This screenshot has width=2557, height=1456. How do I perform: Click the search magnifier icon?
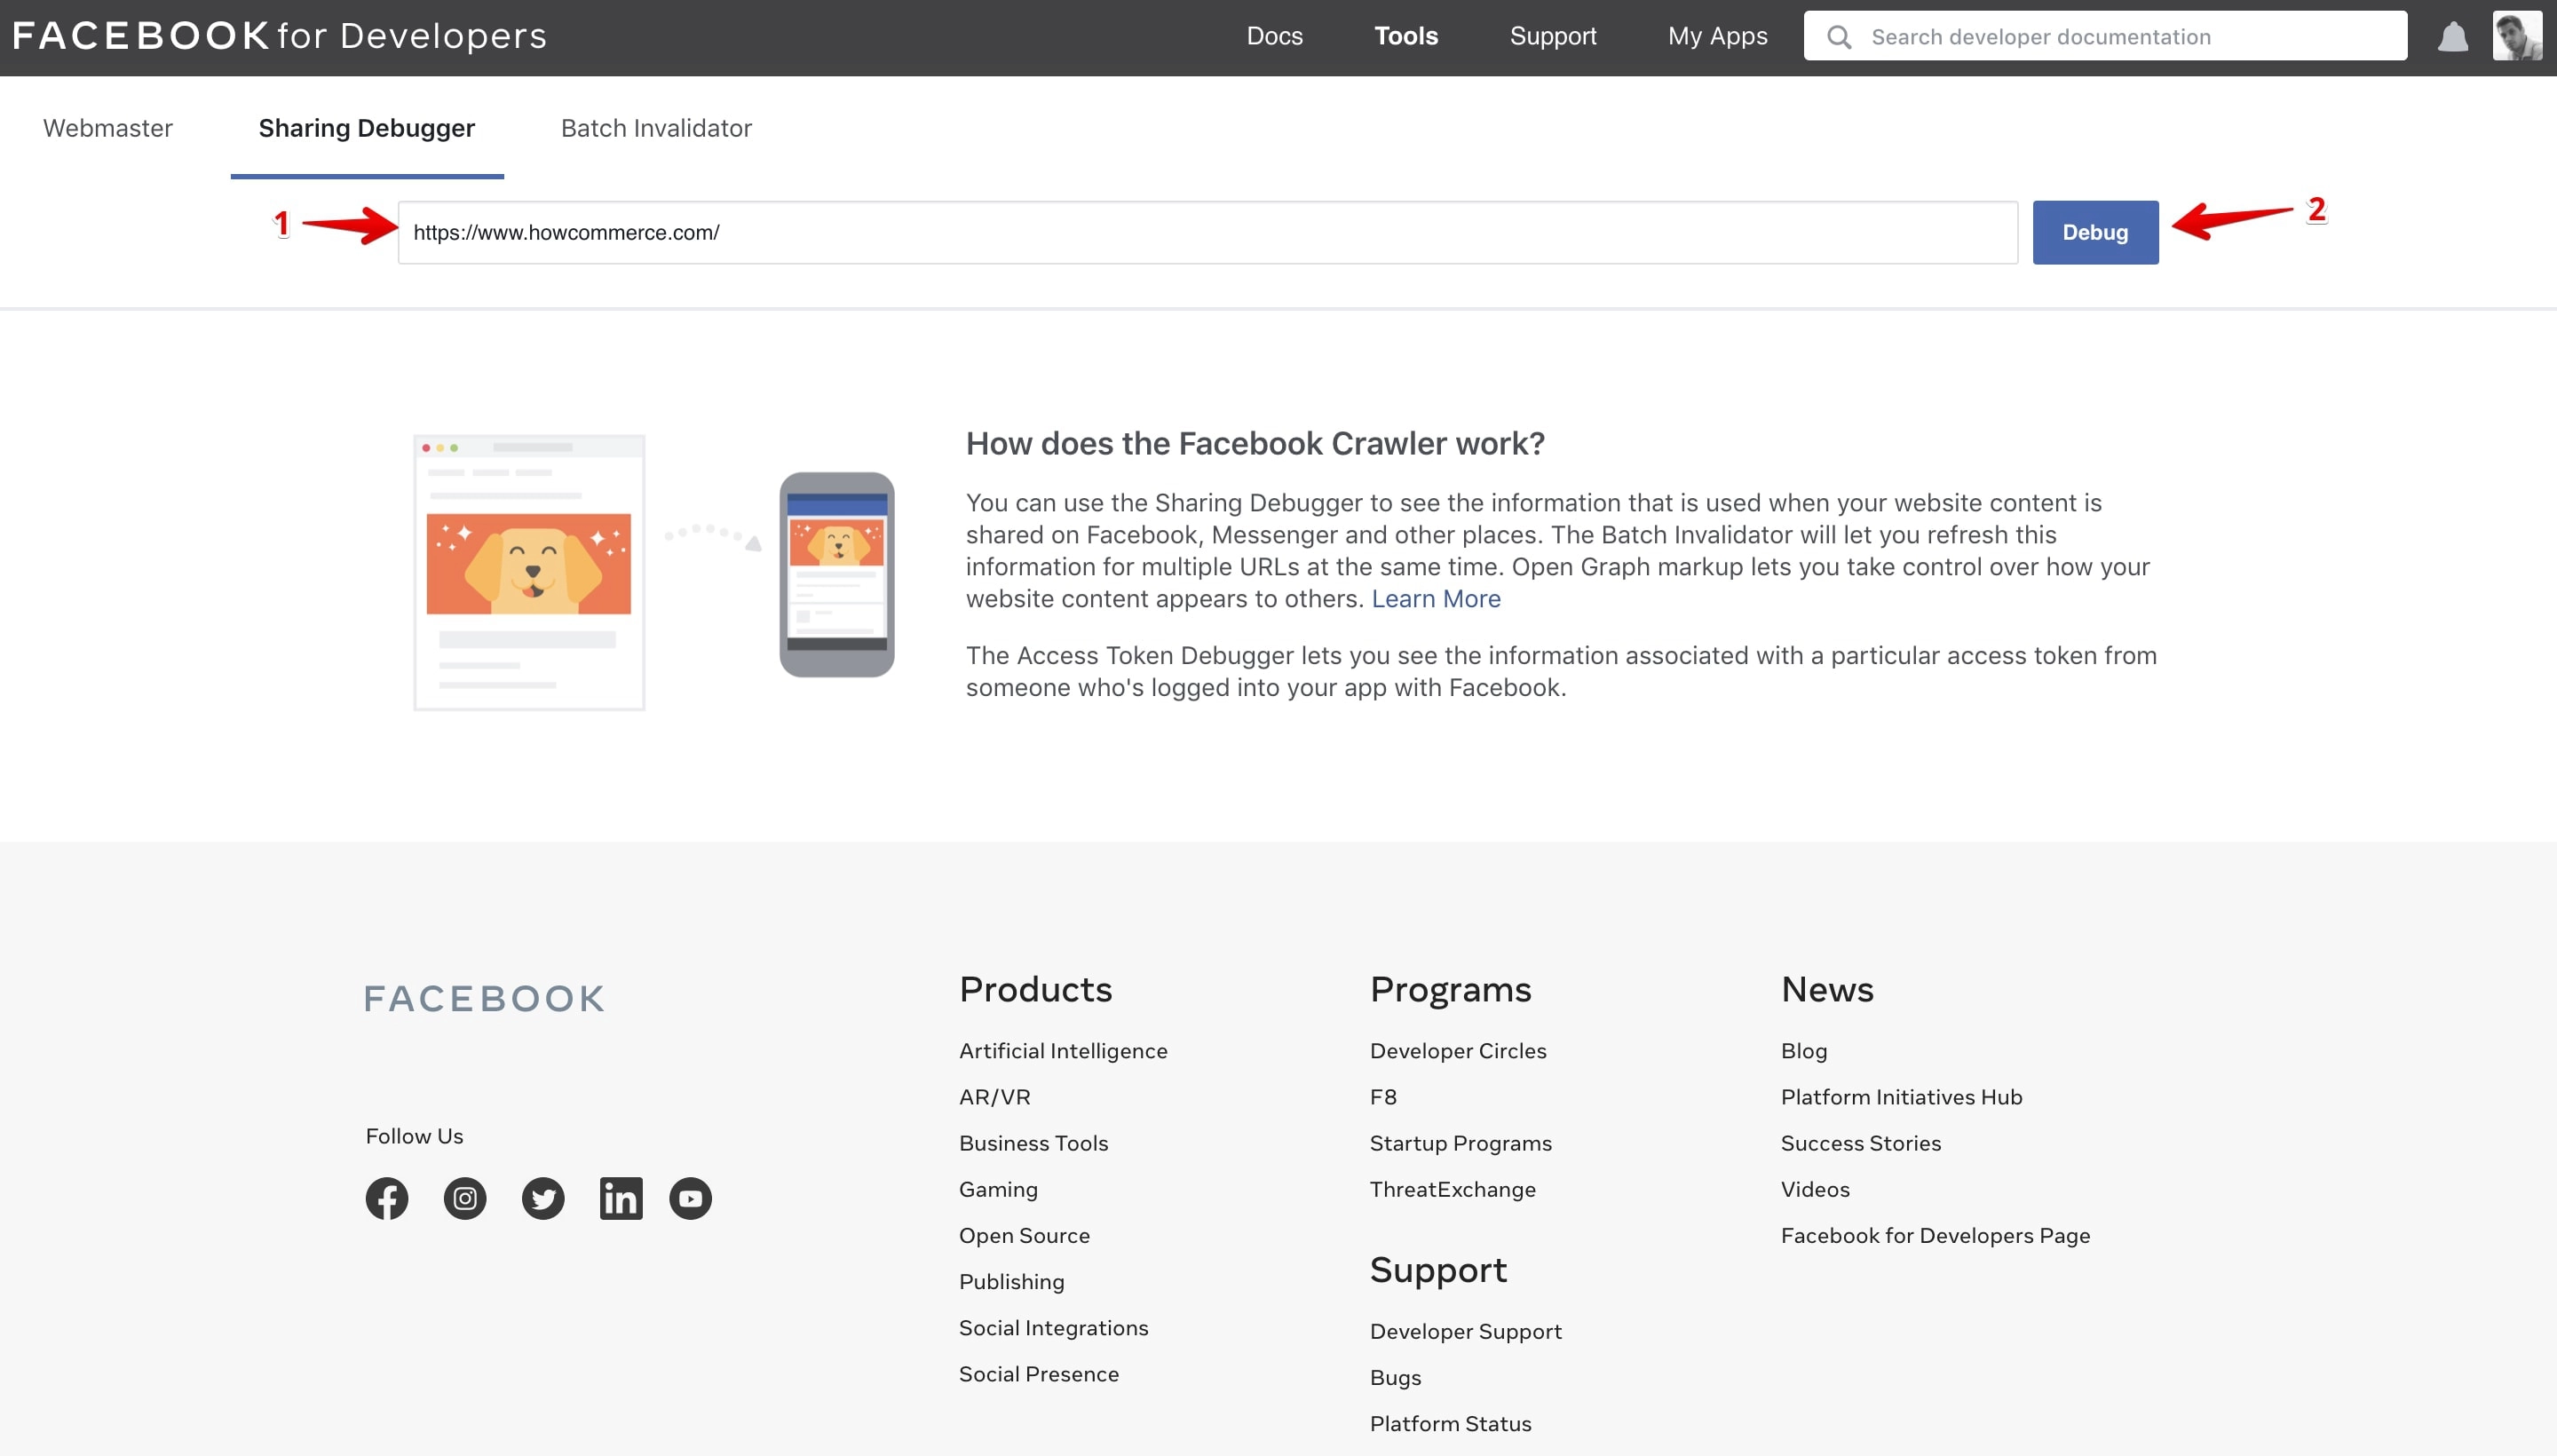click(x=1838, y=37)
